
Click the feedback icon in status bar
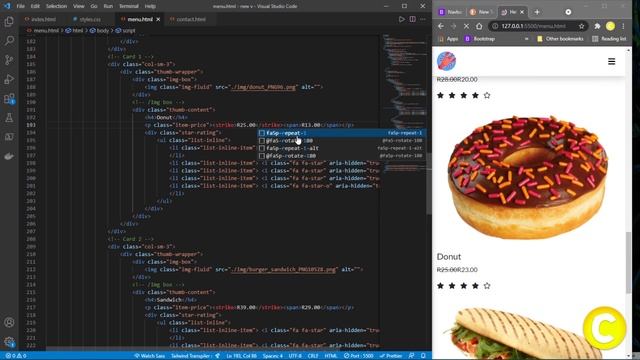click(411, 356)
